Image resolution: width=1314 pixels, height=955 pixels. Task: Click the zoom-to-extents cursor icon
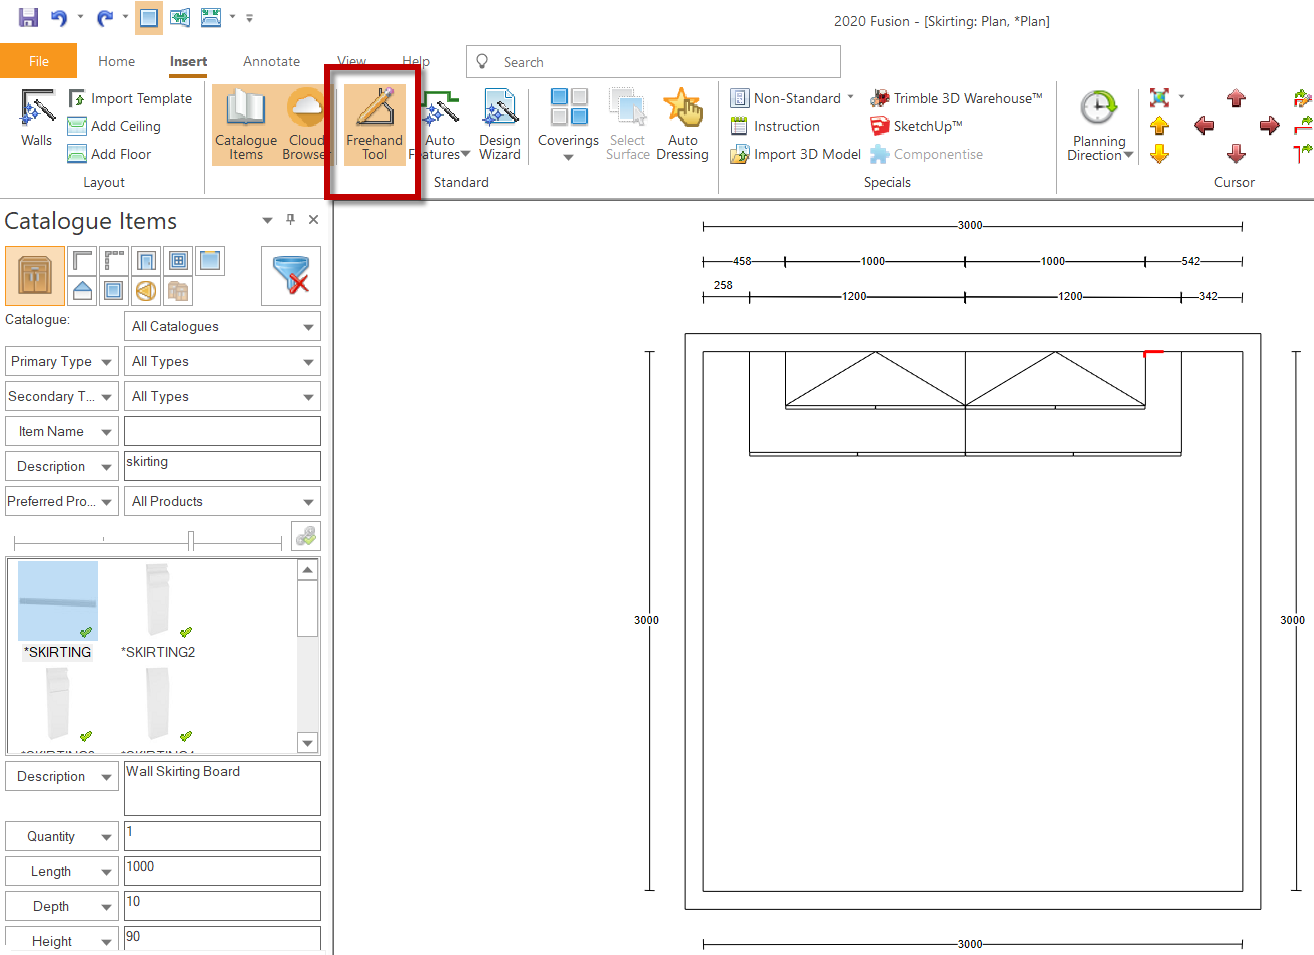[x=1159, y=97]
